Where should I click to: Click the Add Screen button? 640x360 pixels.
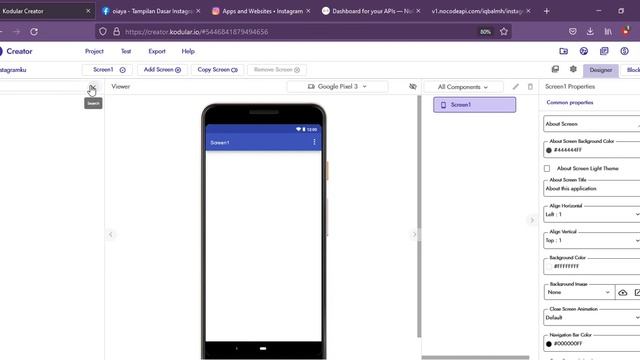[x=162, y=70]
